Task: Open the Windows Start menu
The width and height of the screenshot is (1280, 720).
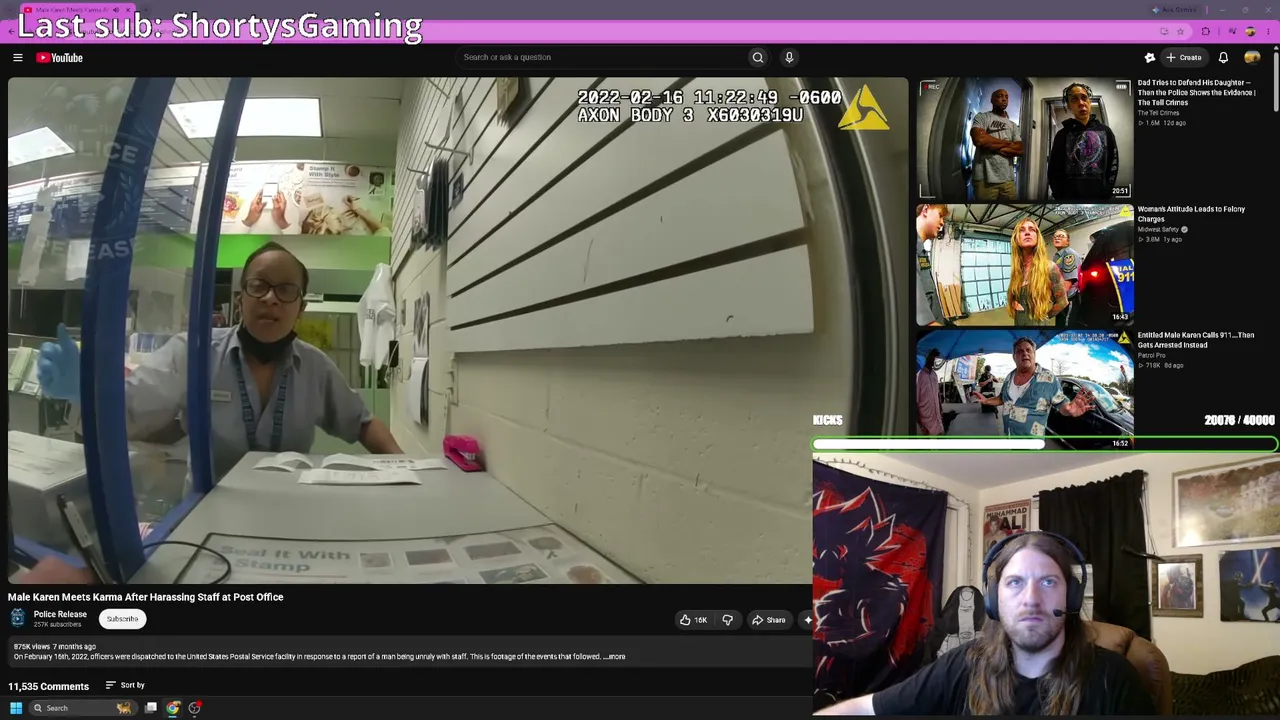Action: tap(16, 708)
